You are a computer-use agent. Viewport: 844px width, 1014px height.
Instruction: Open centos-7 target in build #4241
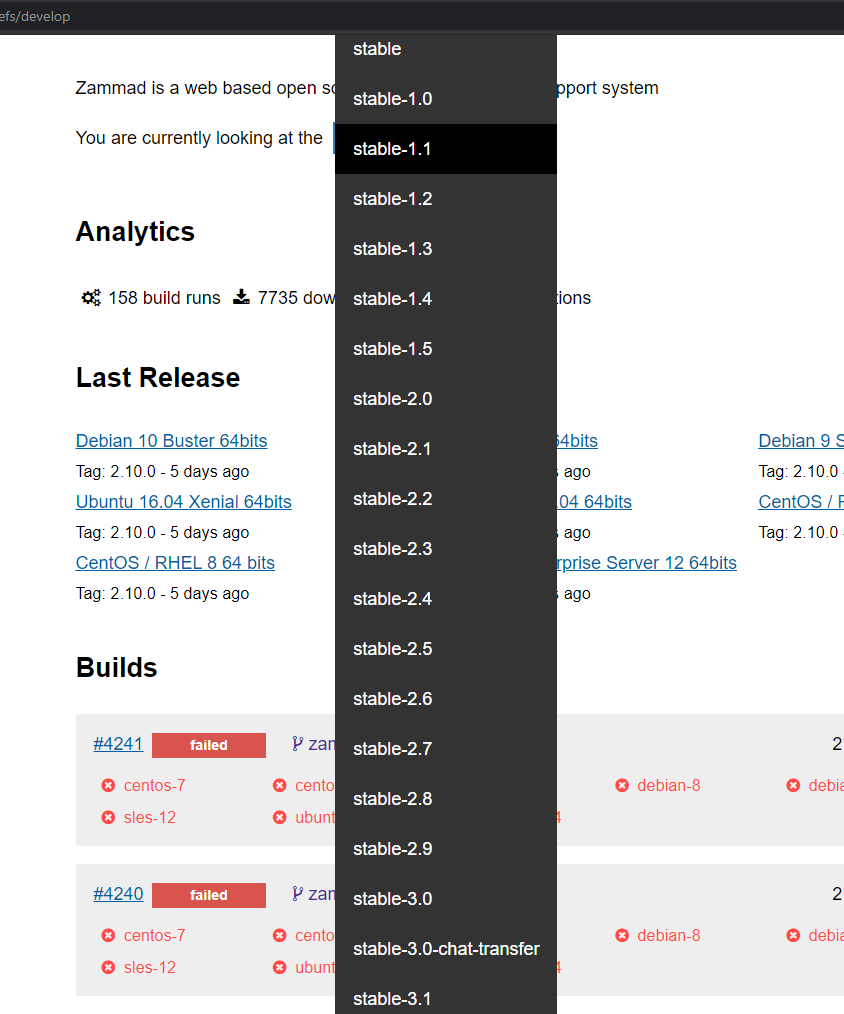[155, 785]
